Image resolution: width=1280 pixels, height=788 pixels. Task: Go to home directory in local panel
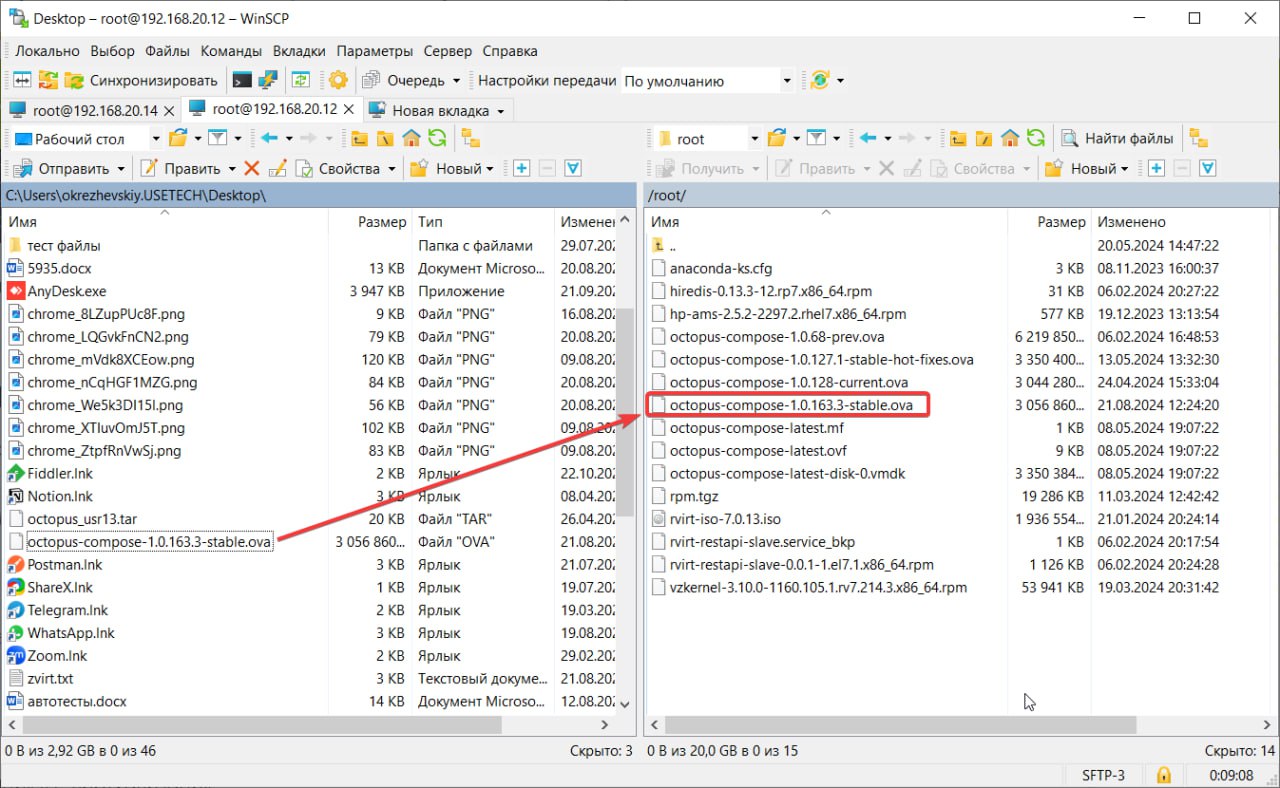[x=411, y=138]
